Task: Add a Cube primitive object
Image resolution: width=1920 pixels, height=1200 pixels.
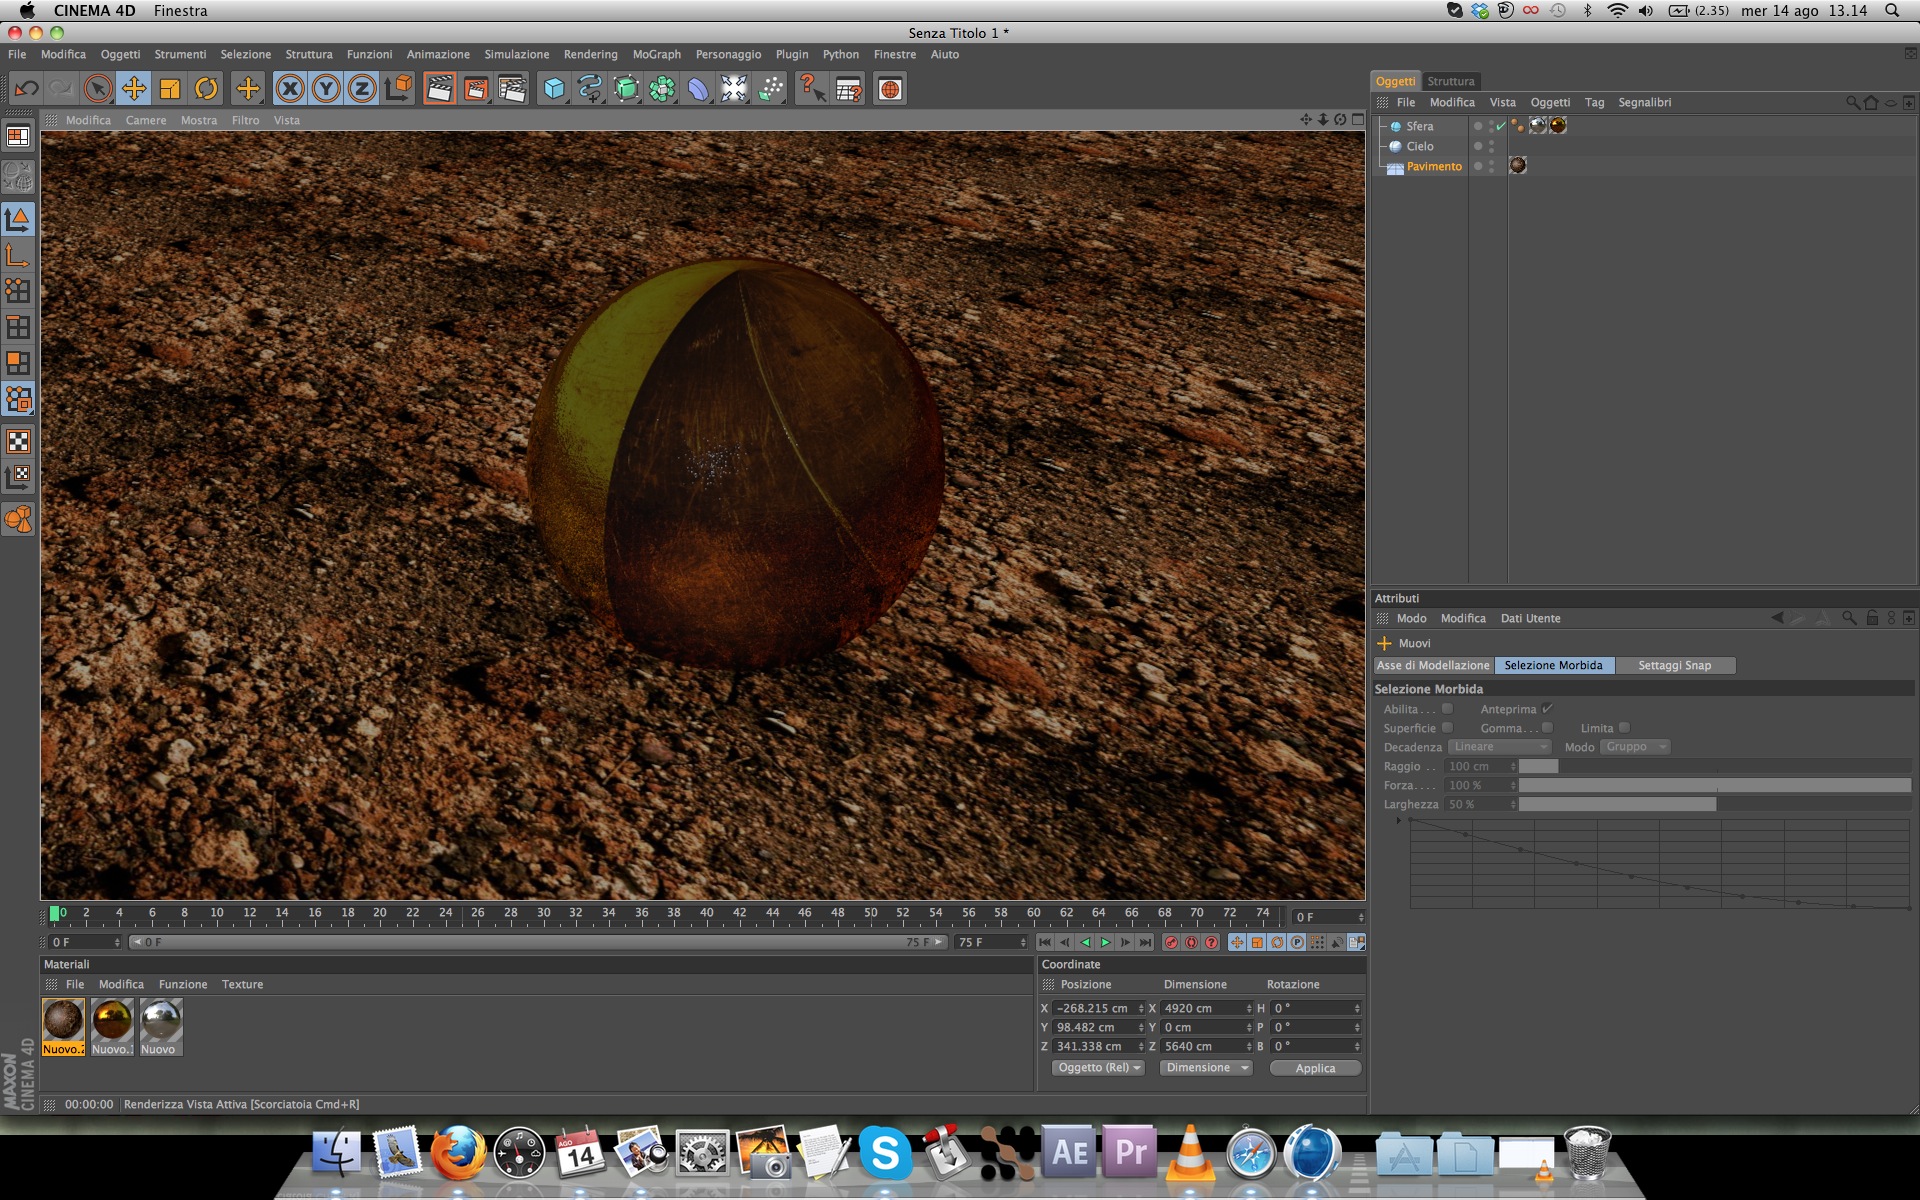Action: click(x=553, y=89)
